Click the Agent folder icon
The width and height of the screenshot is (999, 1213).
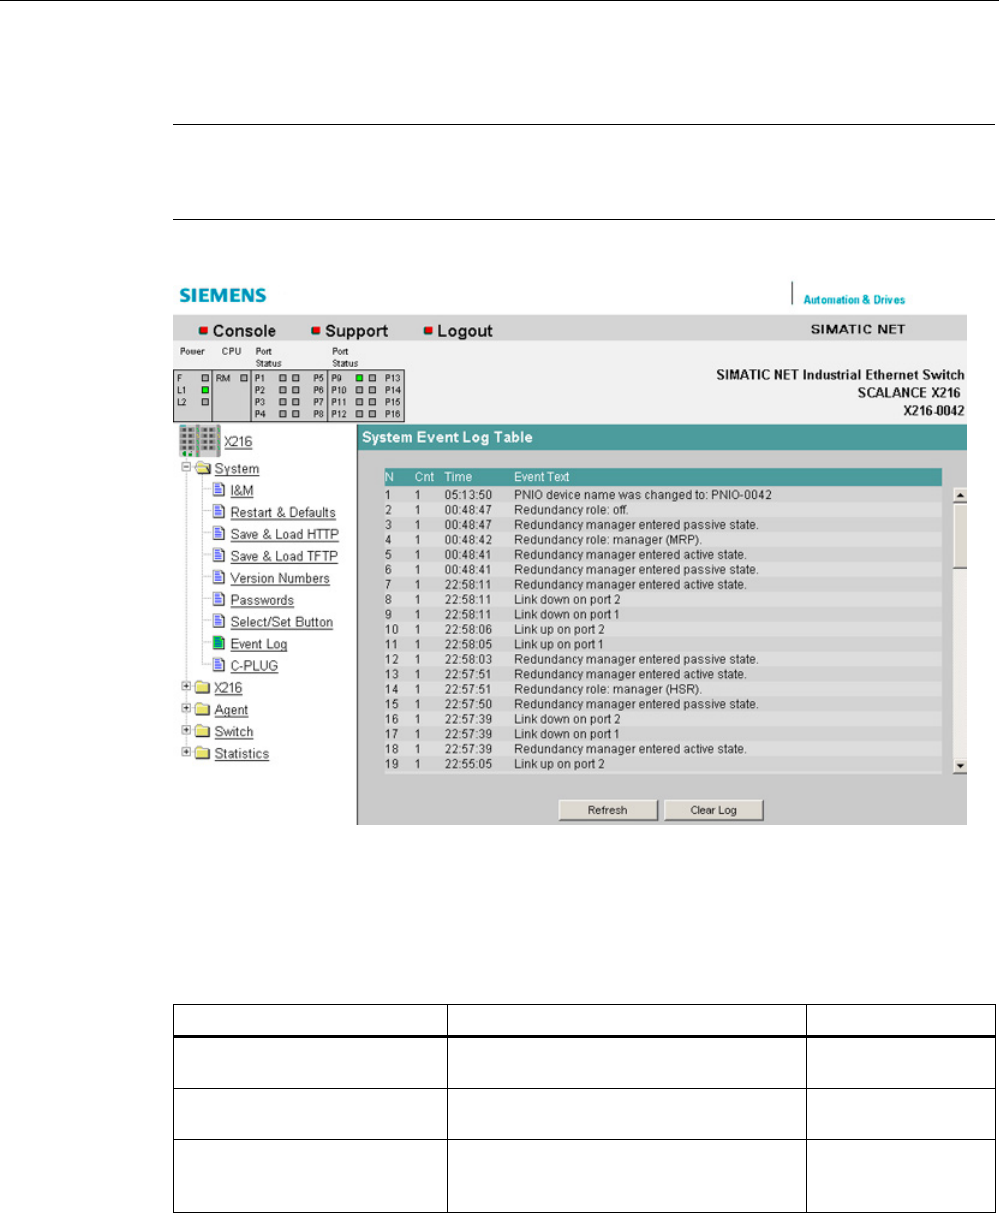click(203, 710)
